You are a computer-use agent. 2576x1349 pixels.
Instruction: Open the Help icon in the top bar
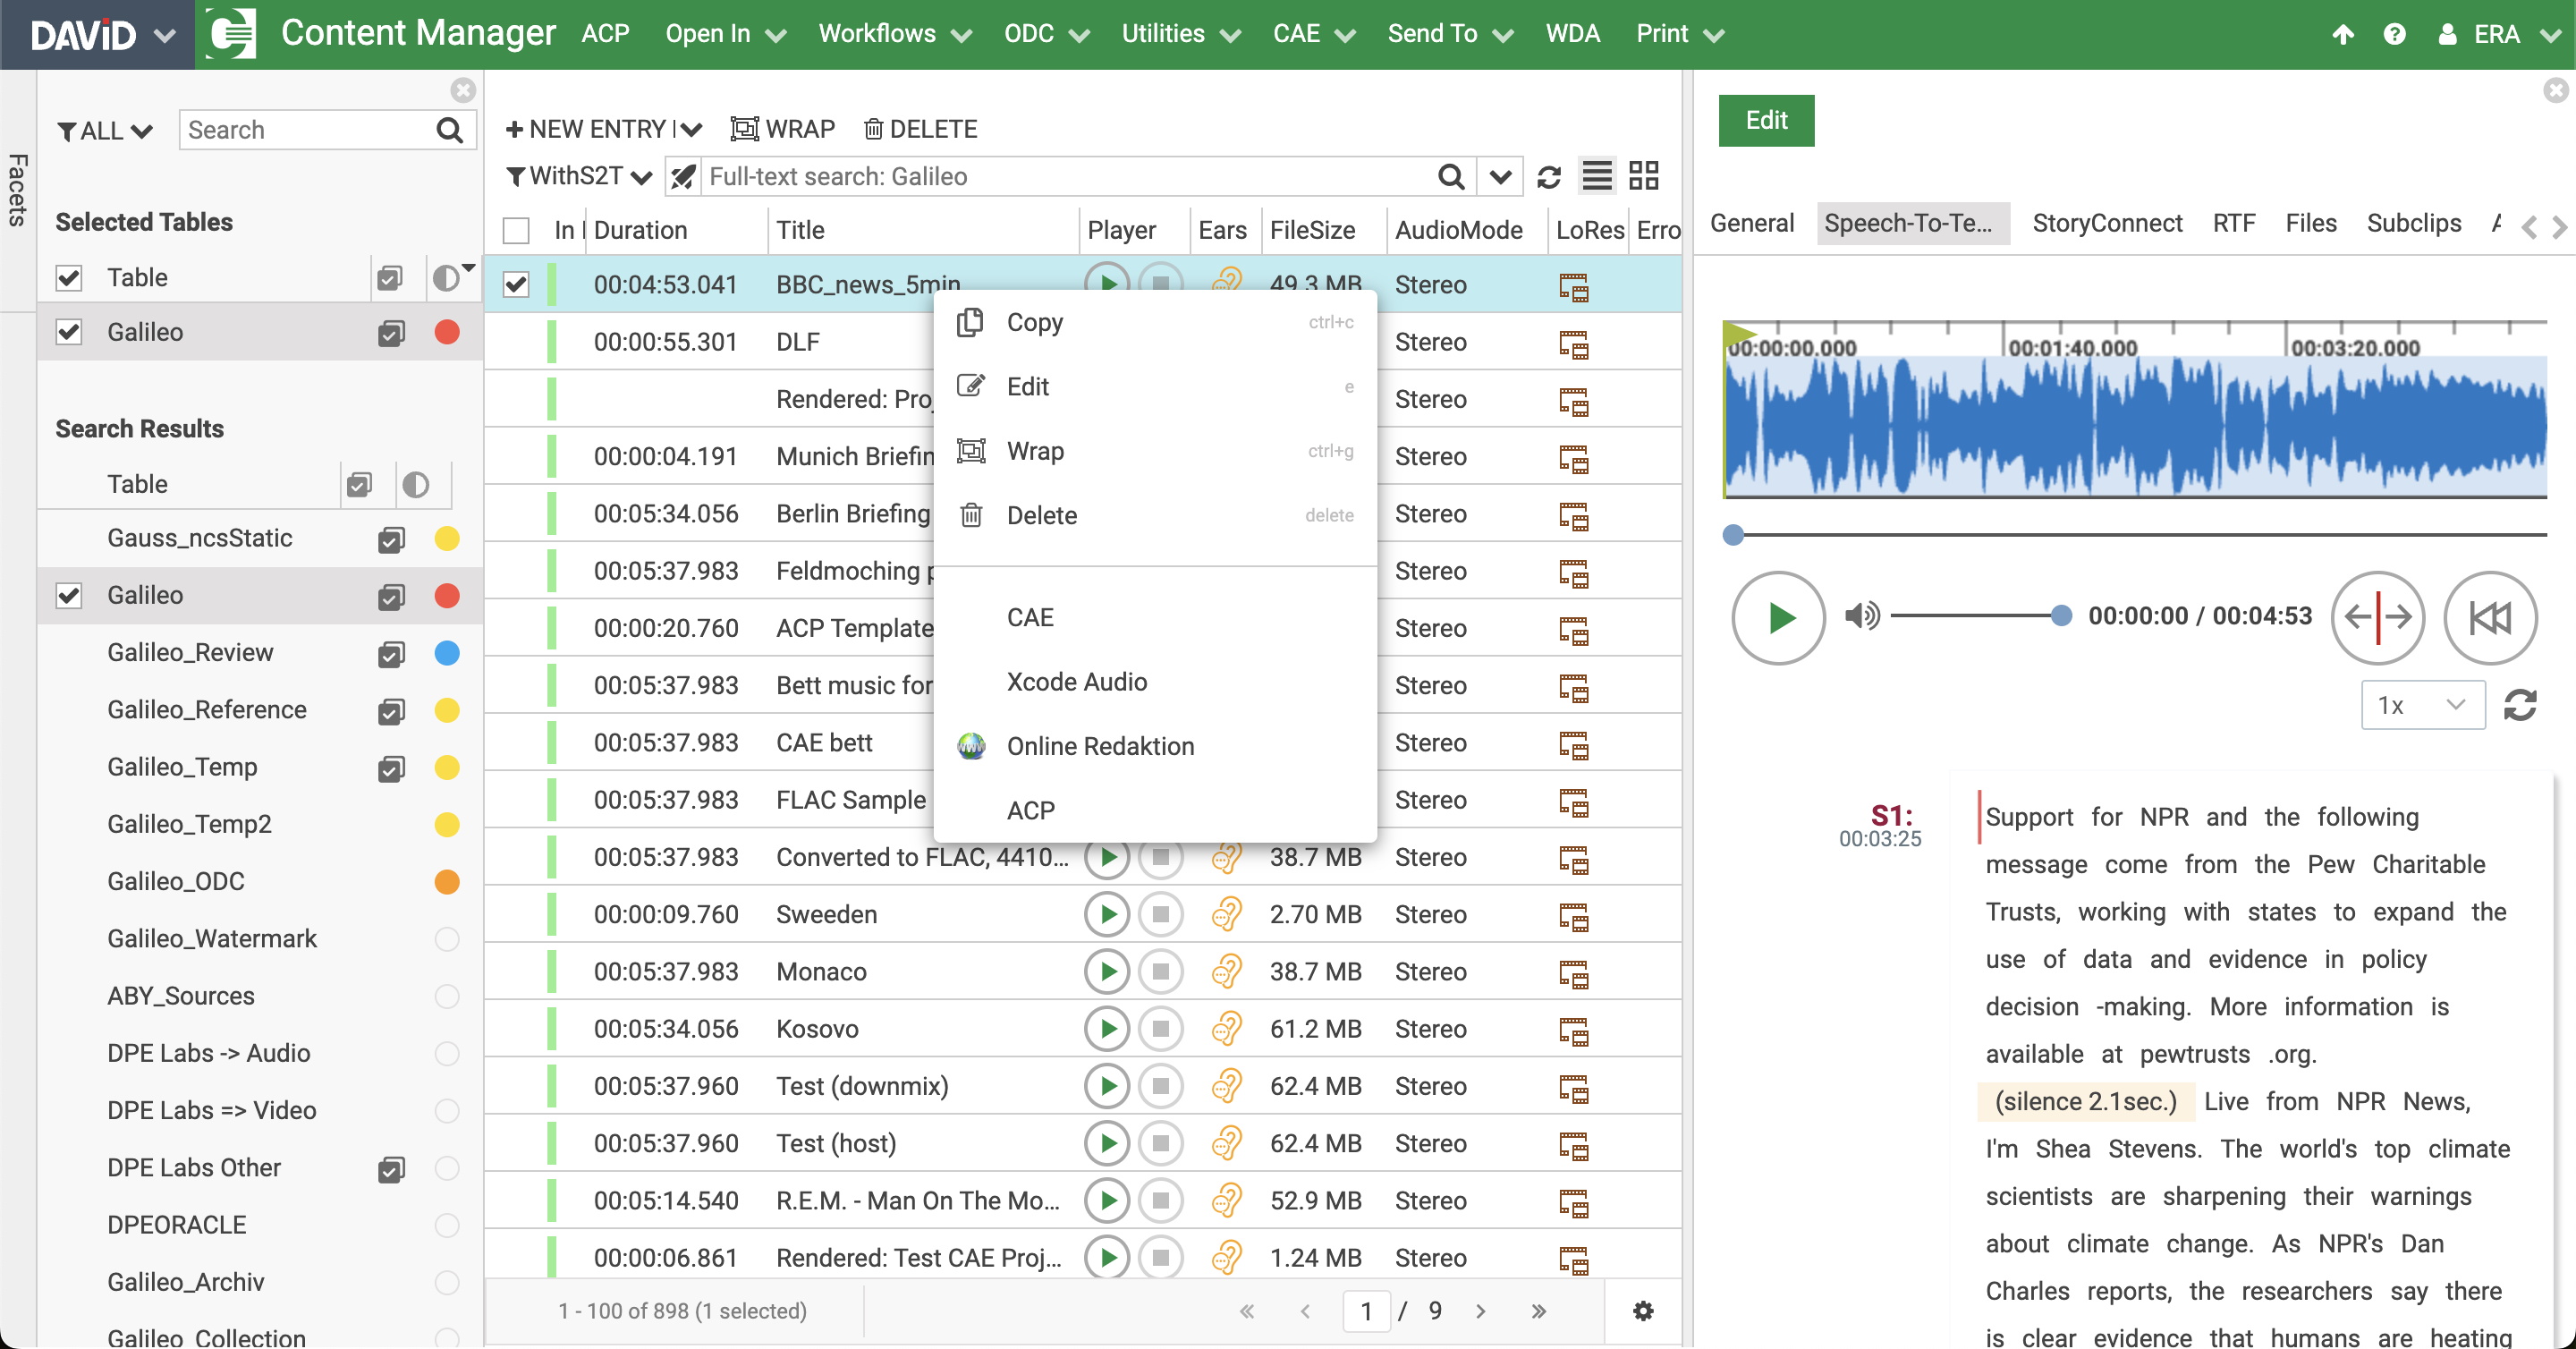(2395, 33)
